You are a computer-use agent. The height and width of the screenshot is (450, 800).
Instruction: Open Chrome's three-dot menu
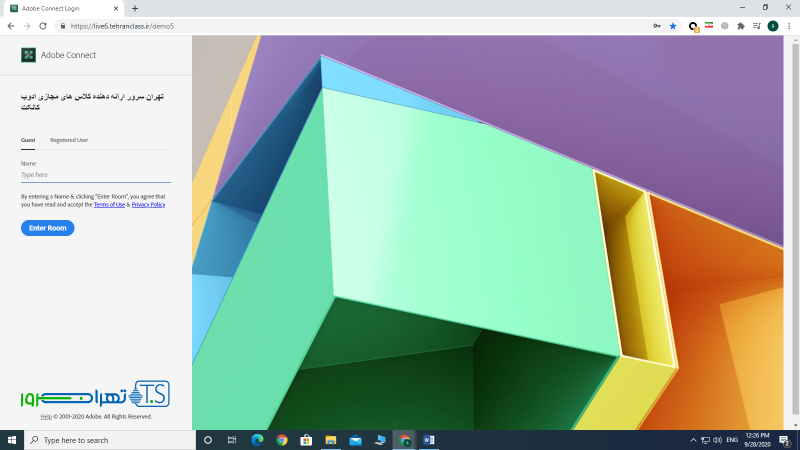pos(789,26)
